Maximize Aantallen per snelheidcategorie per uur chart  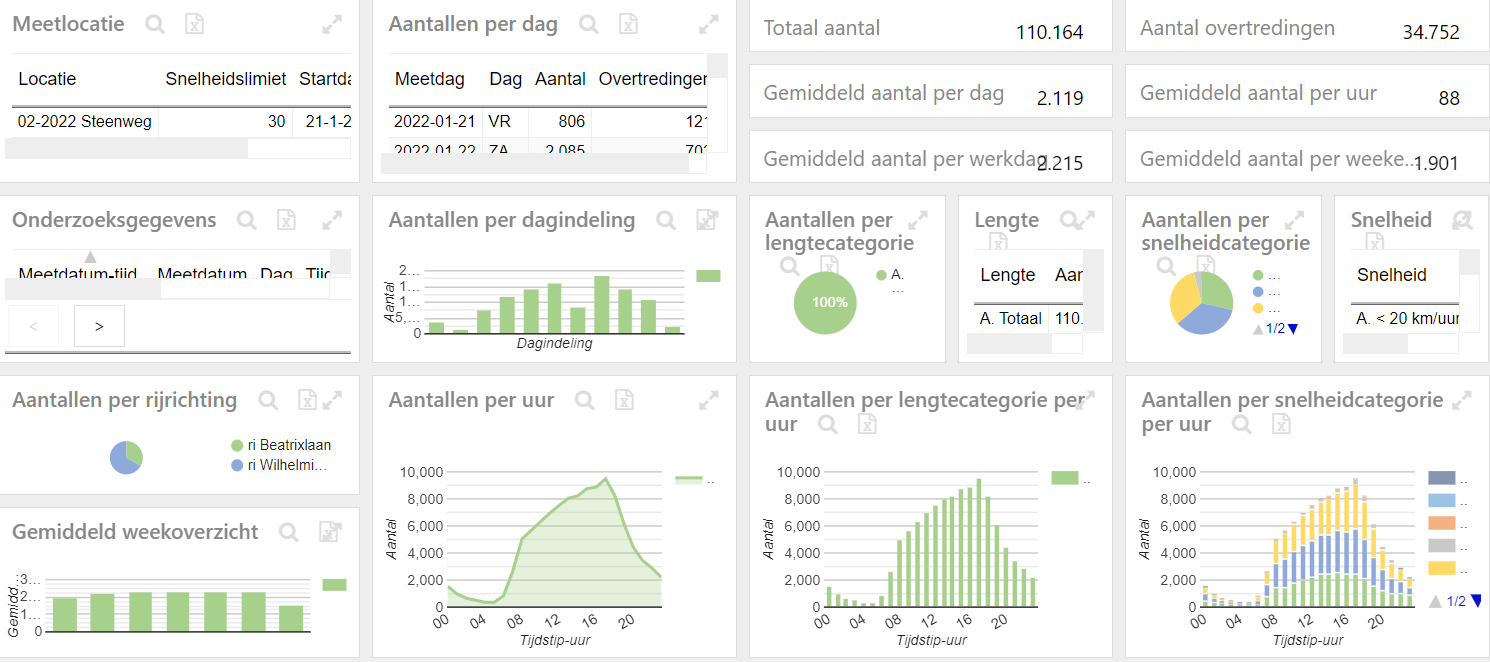click(1462, 401)
